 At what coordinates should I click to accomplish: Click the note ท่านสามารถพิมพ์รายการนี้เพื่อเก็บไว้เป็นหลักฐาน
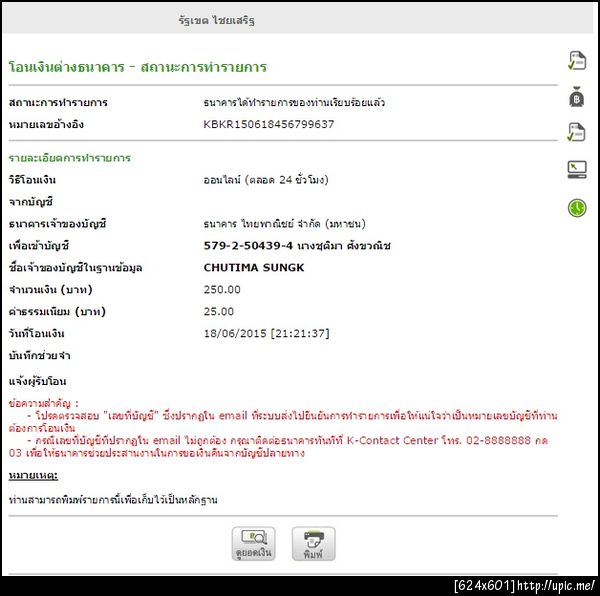point(113,500)
